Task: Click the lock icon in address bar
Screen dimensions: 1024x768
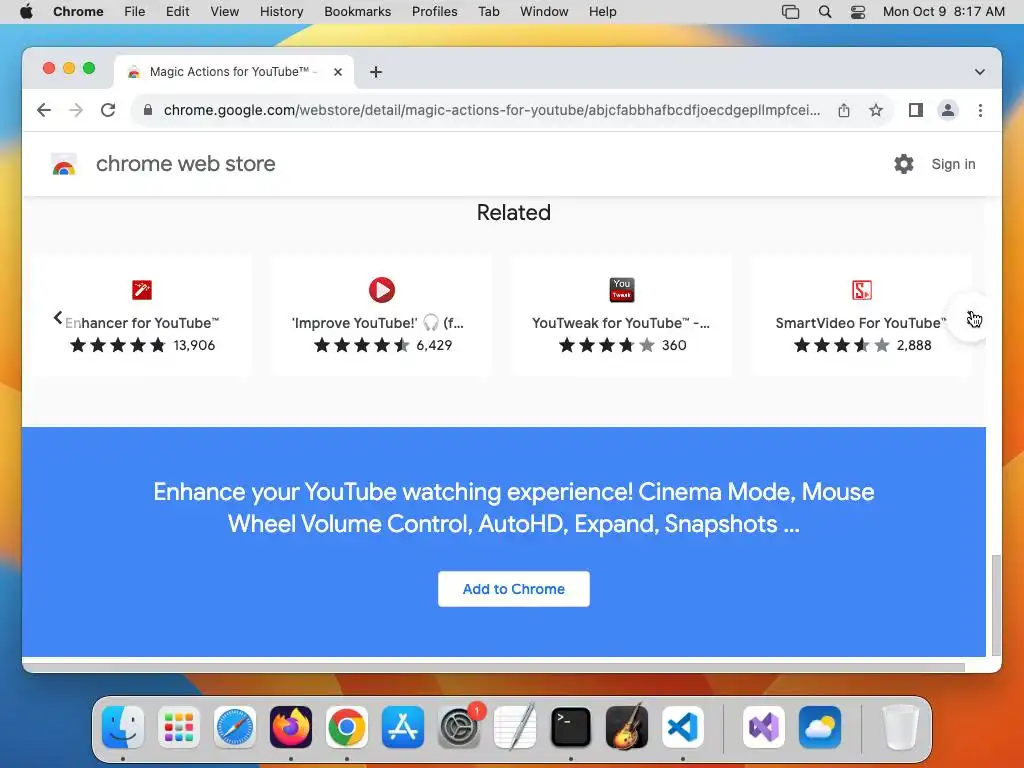Action: coord(148,110)
